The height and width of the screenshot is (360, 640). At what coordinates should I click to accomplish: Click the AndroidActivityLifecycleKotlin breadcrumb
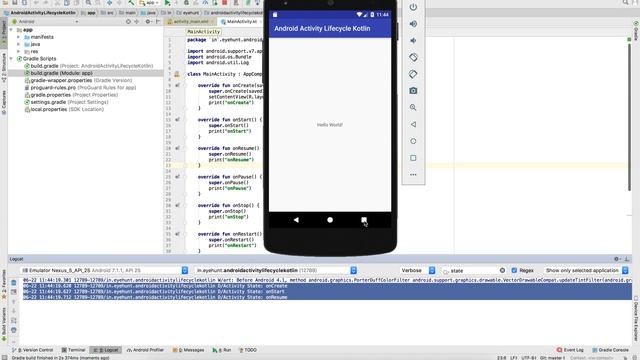coord(40,13)
